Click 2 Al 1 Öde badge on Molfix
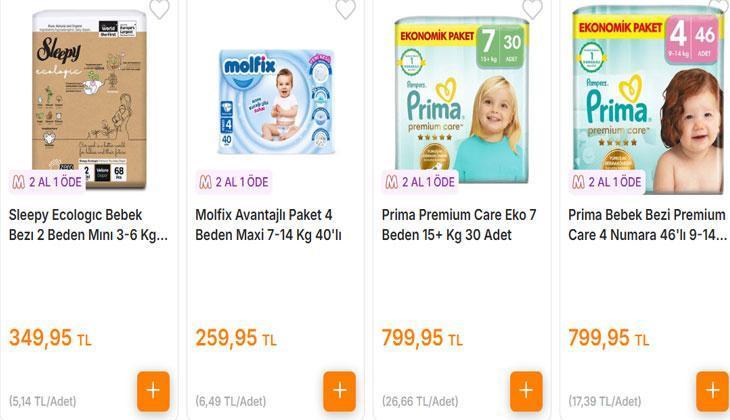 coord(234,182)
